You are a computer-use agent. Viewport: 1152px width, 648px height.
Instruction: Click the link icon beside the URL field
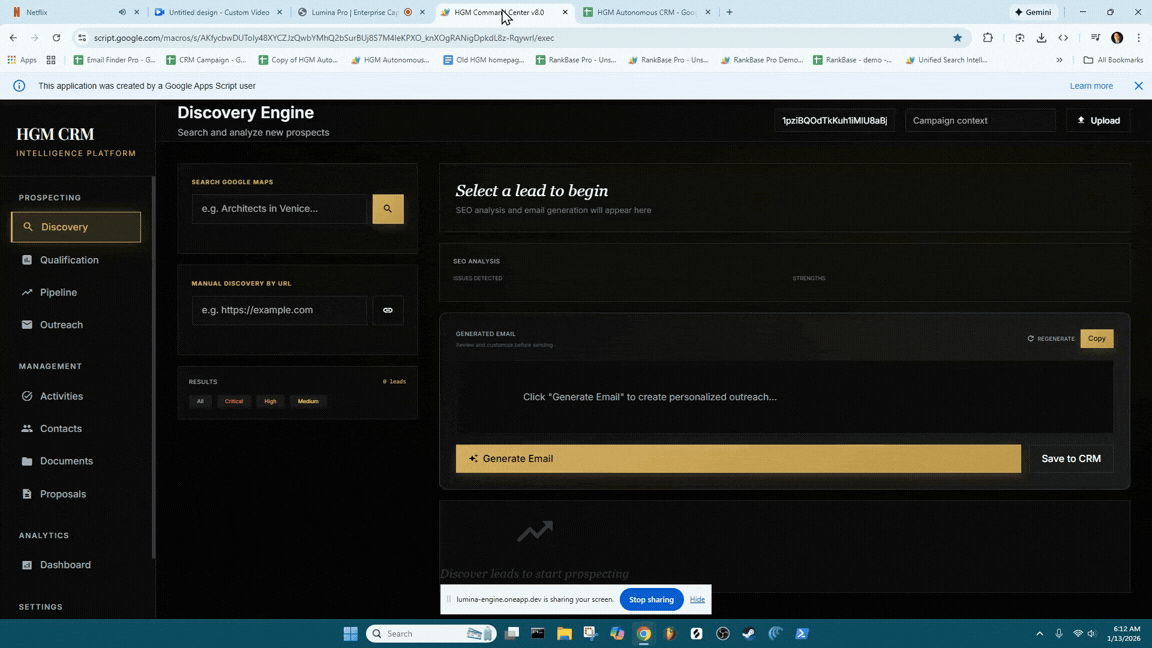[x=388, y=310]
